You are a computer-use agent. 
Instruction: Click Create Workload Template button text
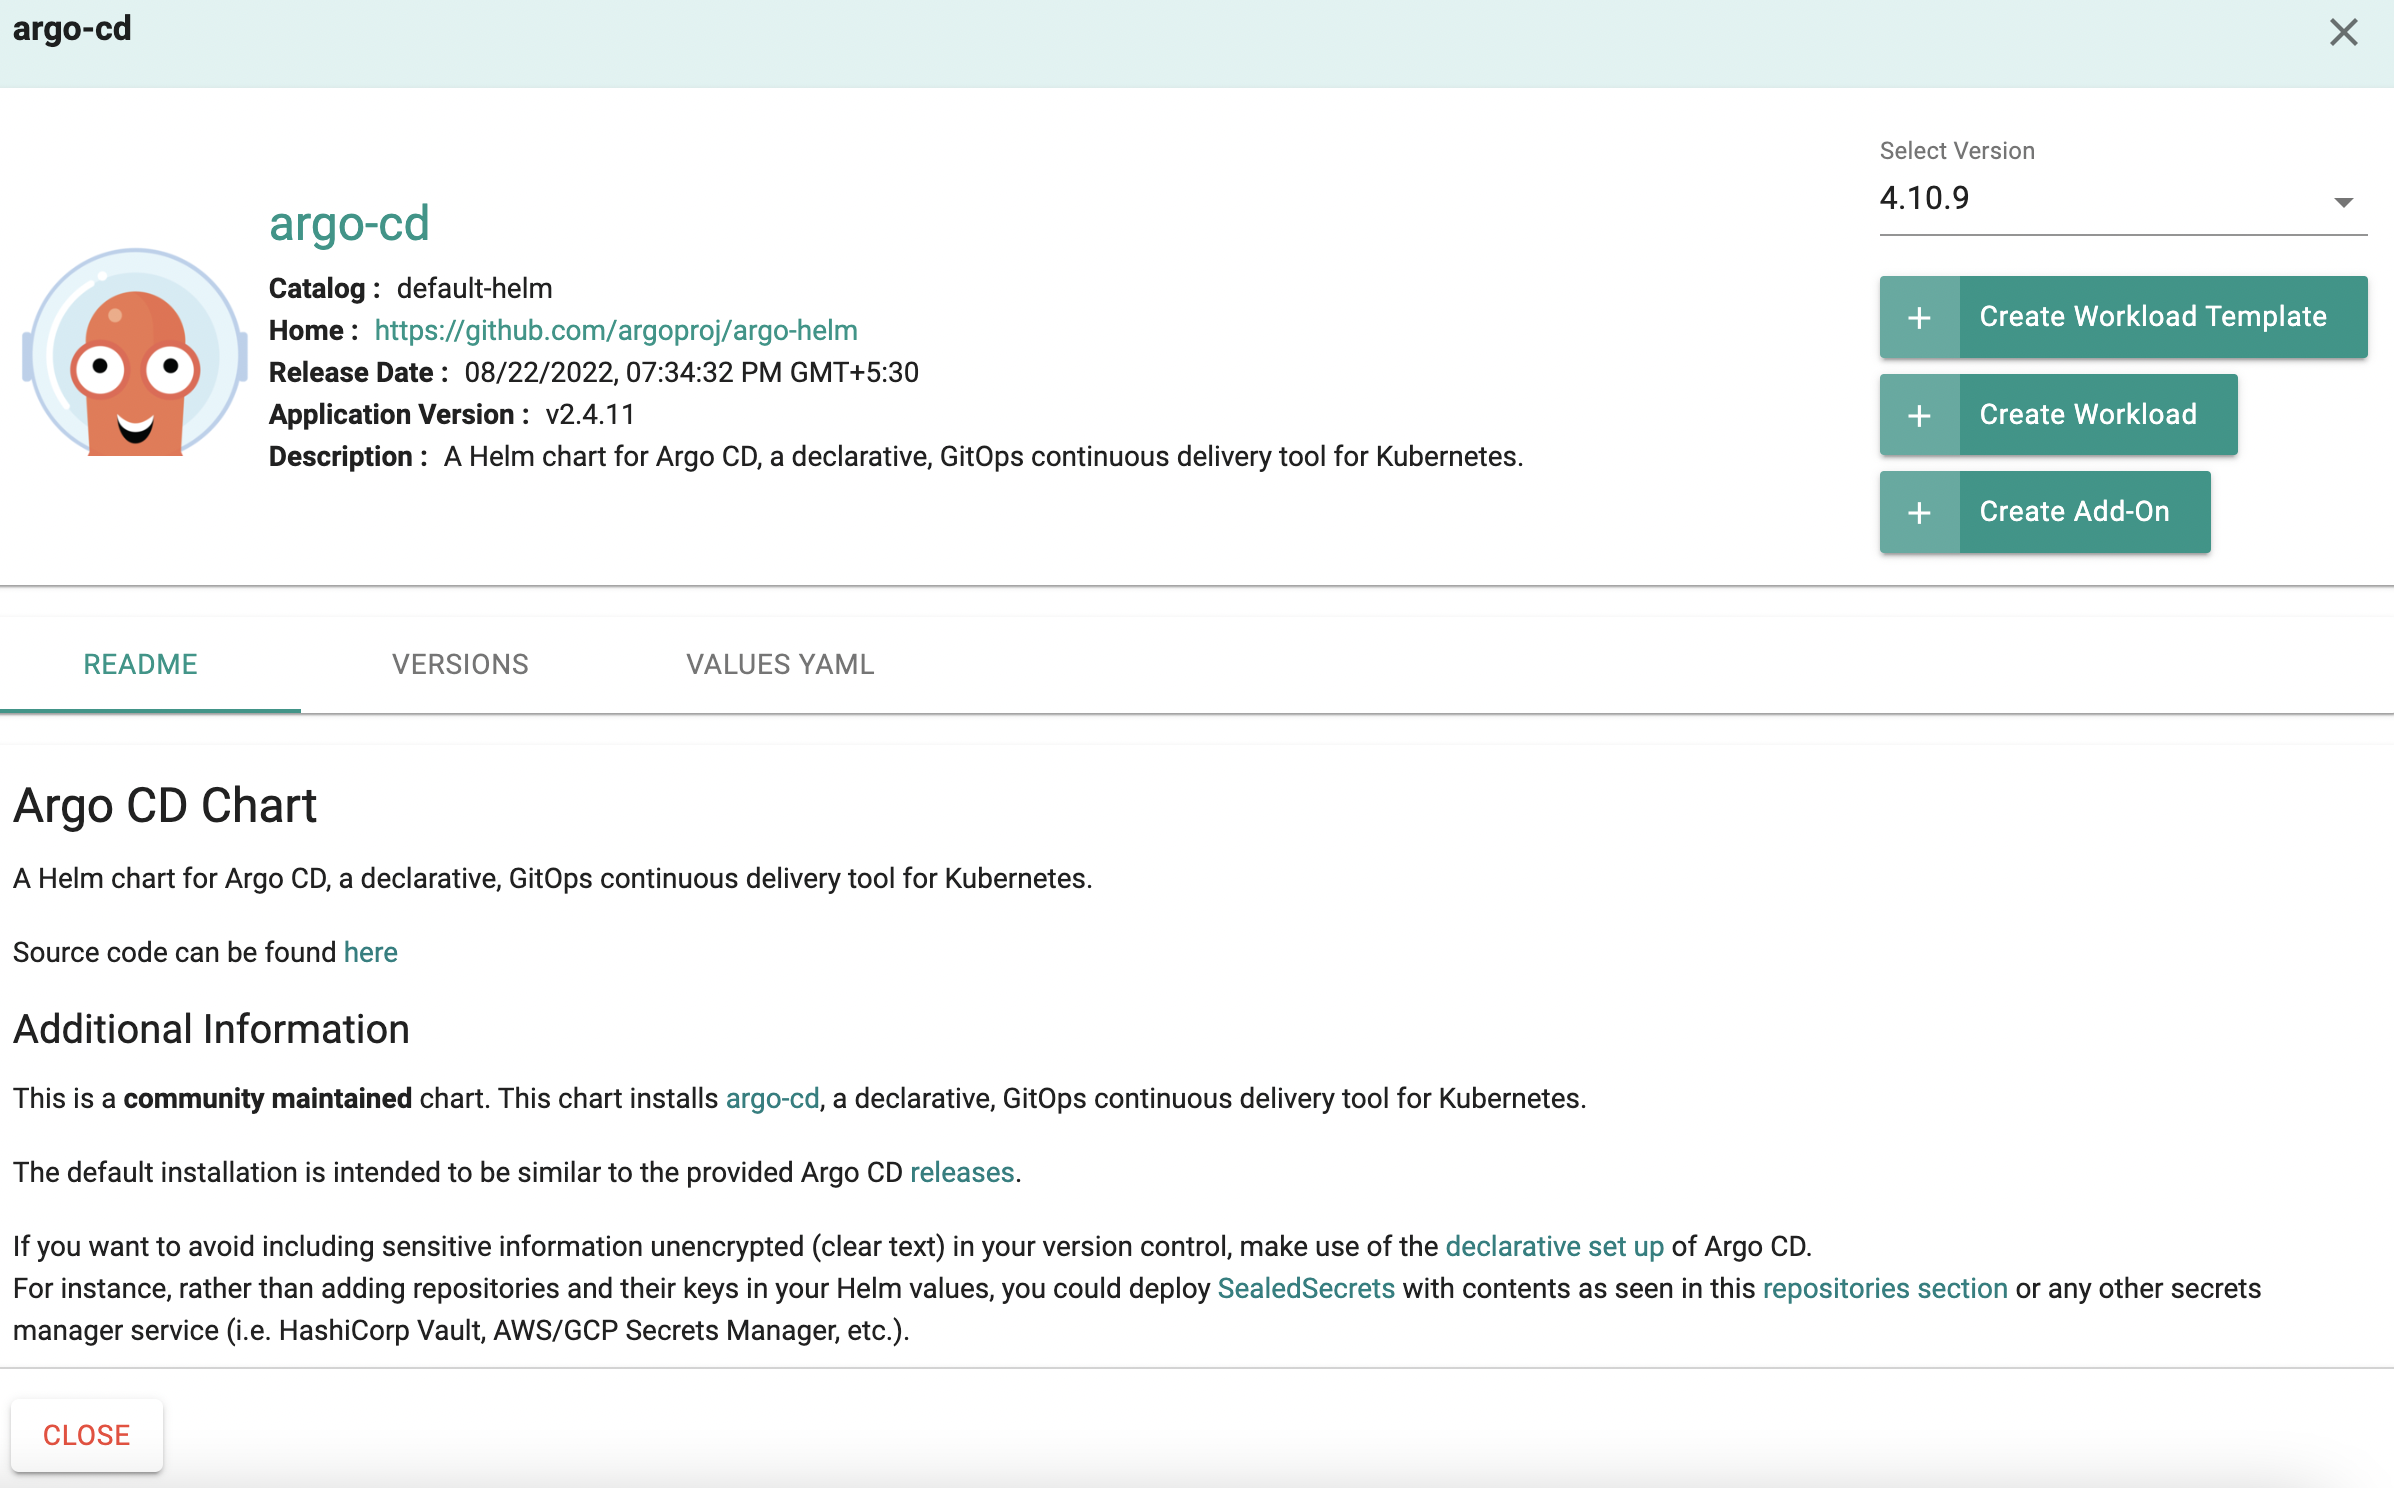click(2153, 317)
